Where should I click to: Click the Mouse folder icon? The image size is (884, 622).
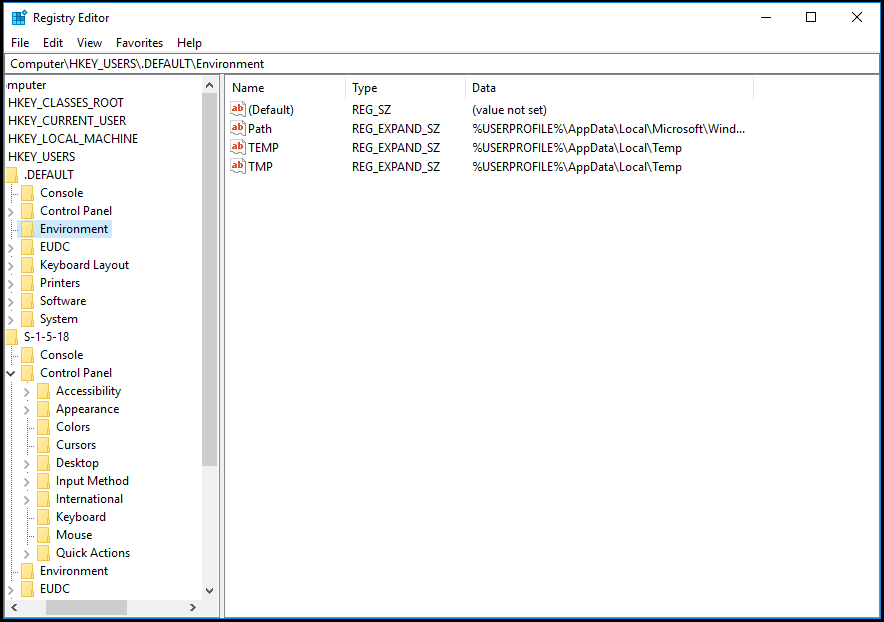[x=43, y=536]
